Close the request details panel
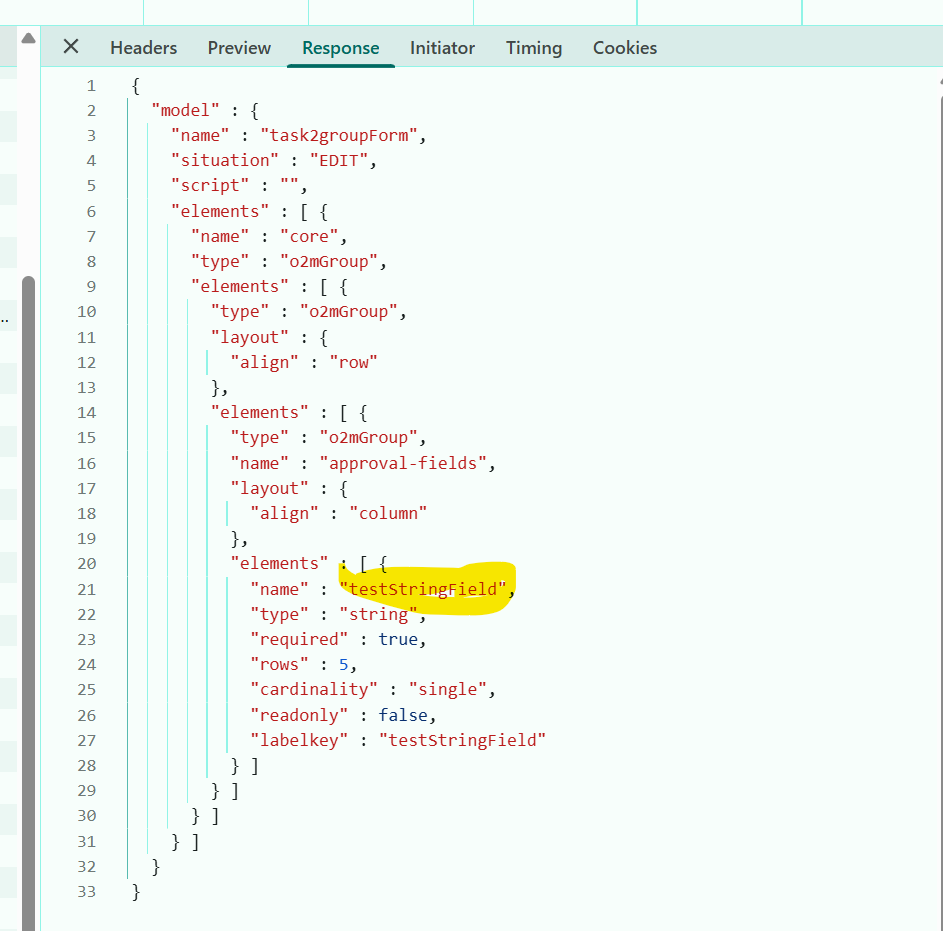The height and width of the screenshot is (931, 943). pyautogui.click(x=71, y=46)
